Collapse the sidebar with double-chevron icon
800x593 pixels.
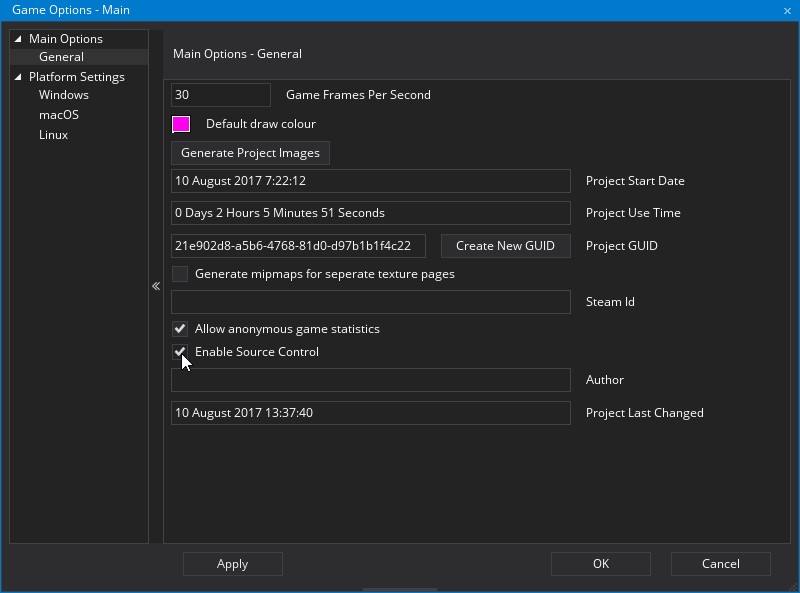[156, 286]
